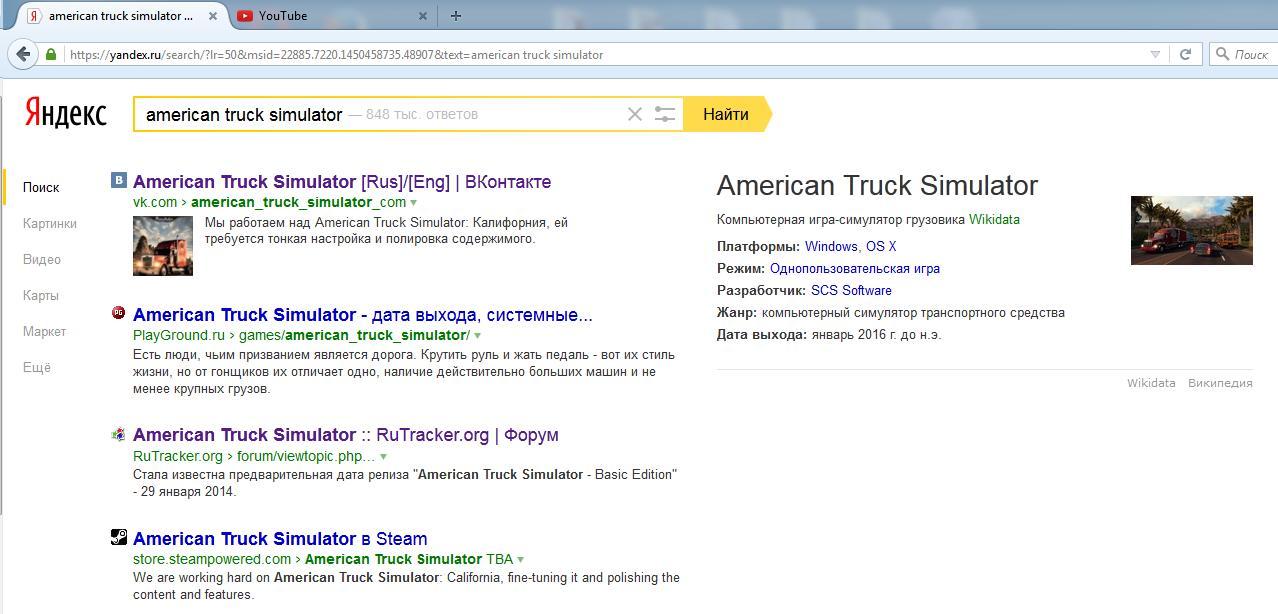Click the Steam favicon icon
Viewport: 1278px width, 614px height.
coord(119,537)
